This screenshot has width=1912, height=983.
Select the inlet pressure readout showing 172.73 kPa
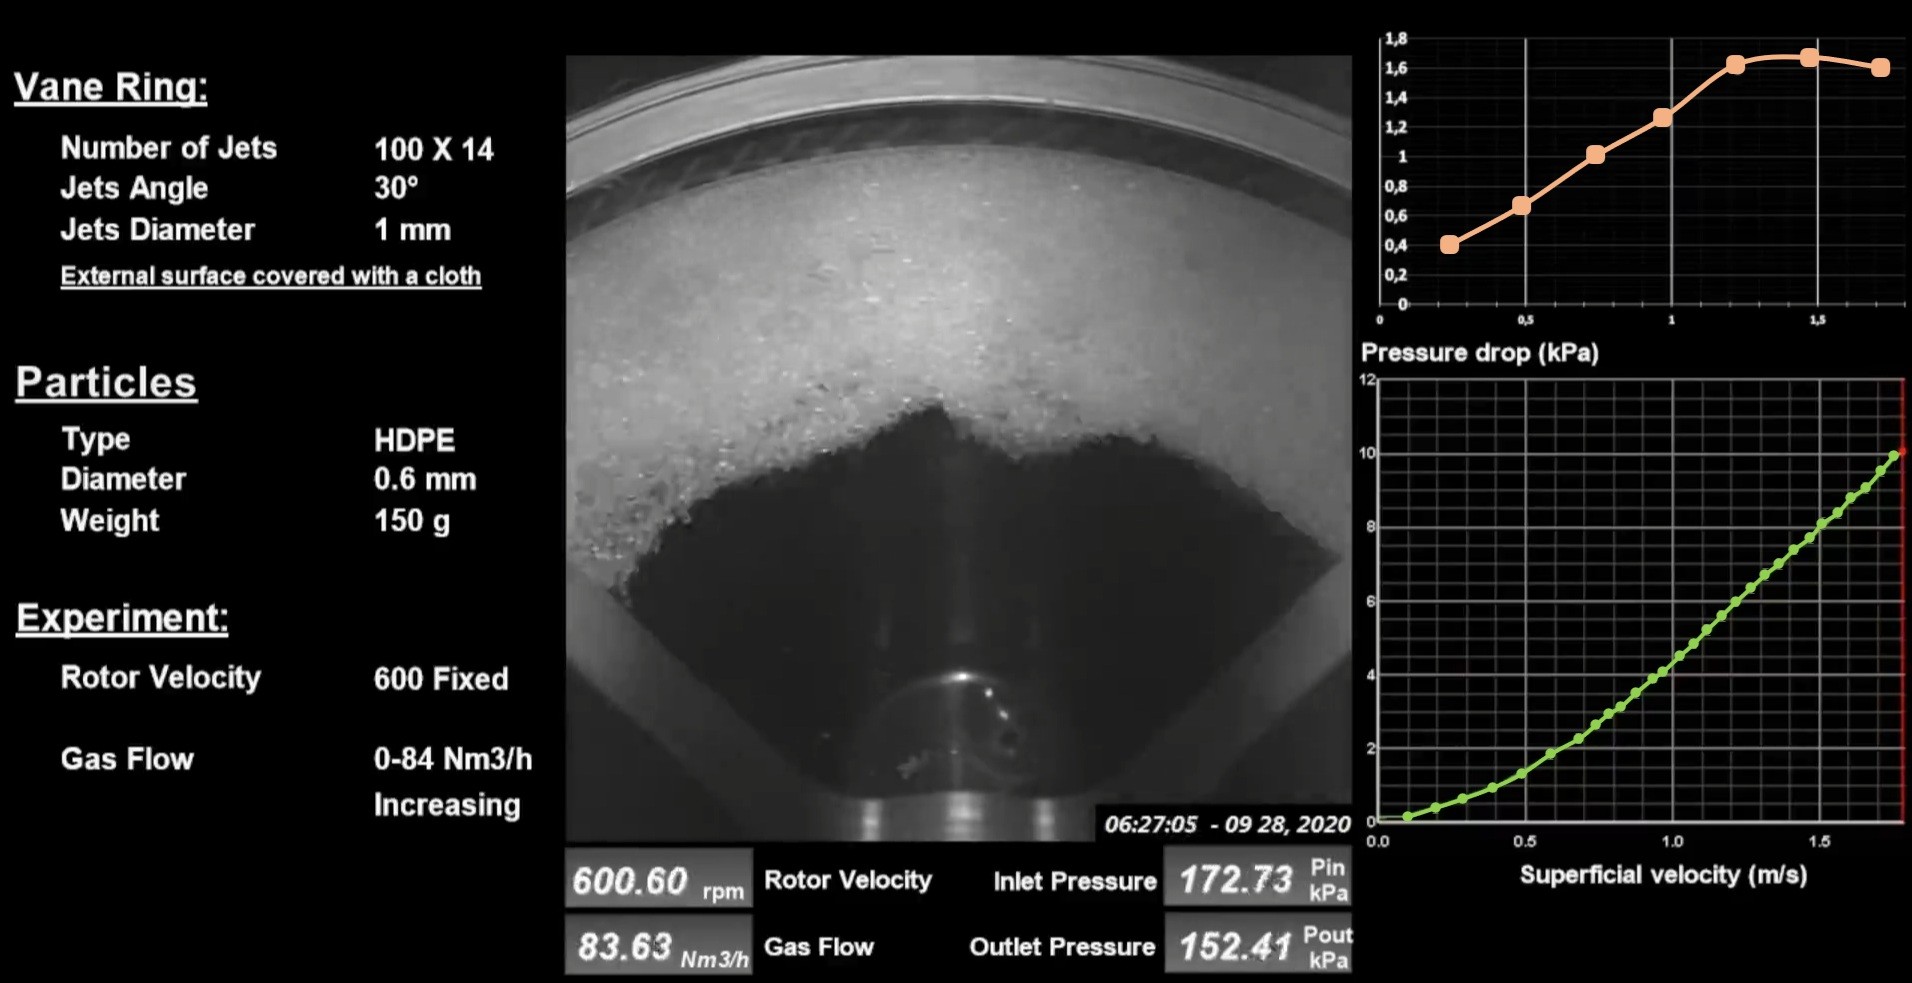click(x=1257, y=879)
